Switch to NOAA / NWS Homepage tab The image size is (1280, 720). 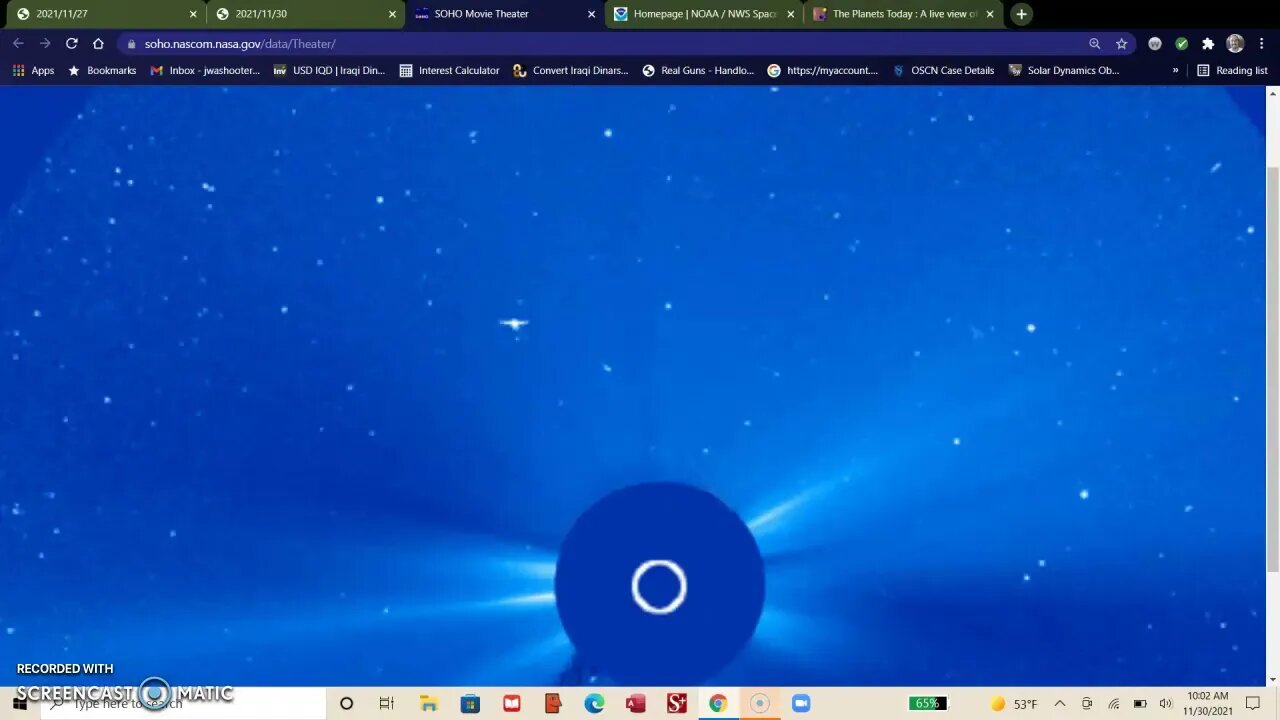[x=704, y=14]
